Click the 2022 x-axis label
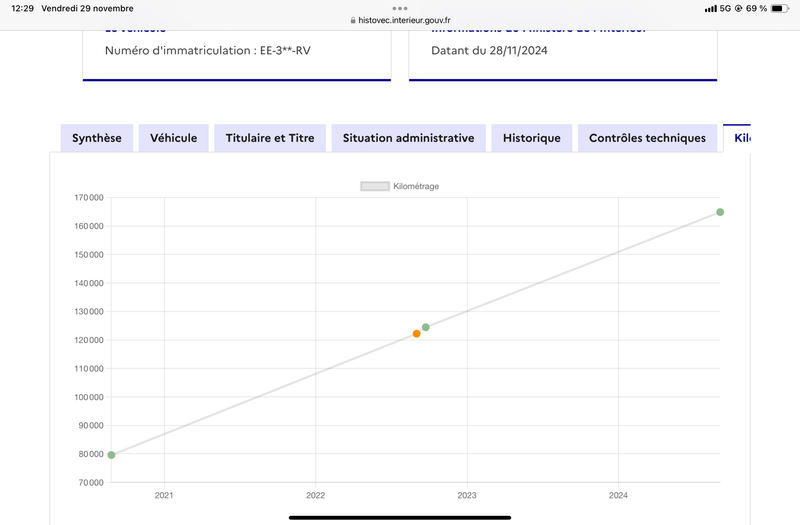Viewport: 800px width, 525px height. point(315,495)
